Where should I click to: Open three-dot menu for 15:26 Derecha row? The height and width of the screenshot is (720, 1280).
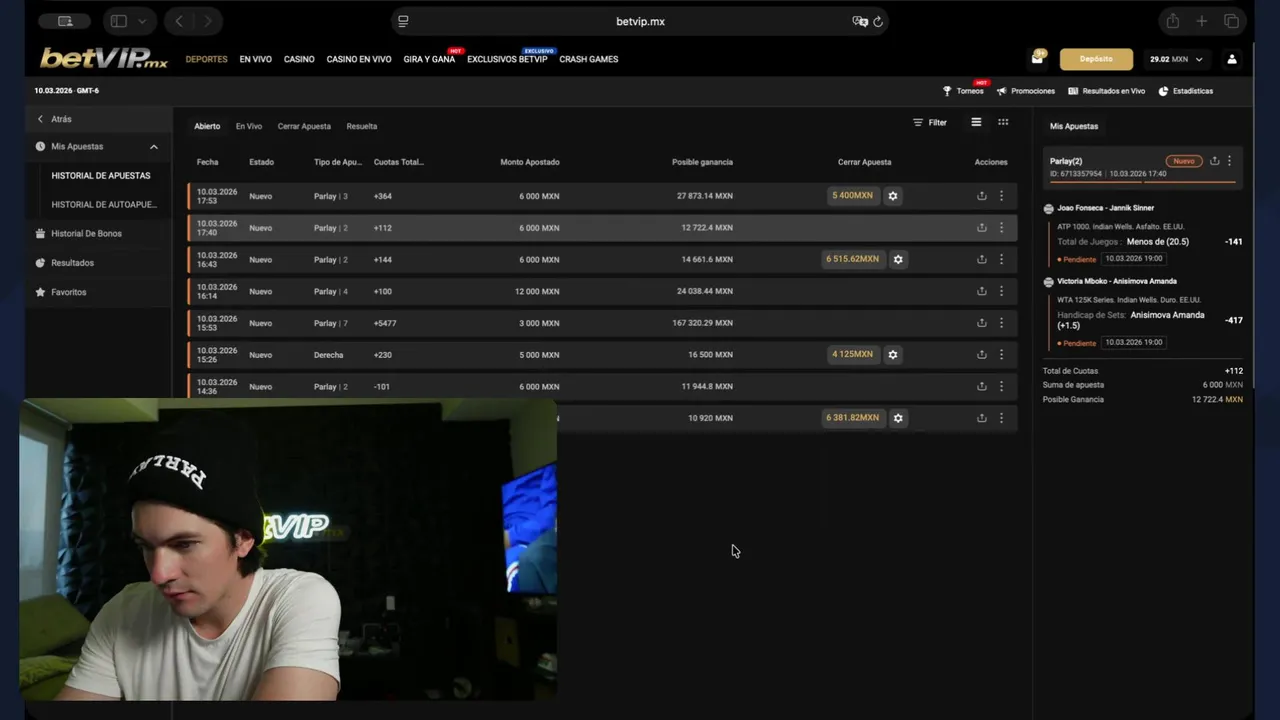pyautogui.click(x=1001, y=354)
